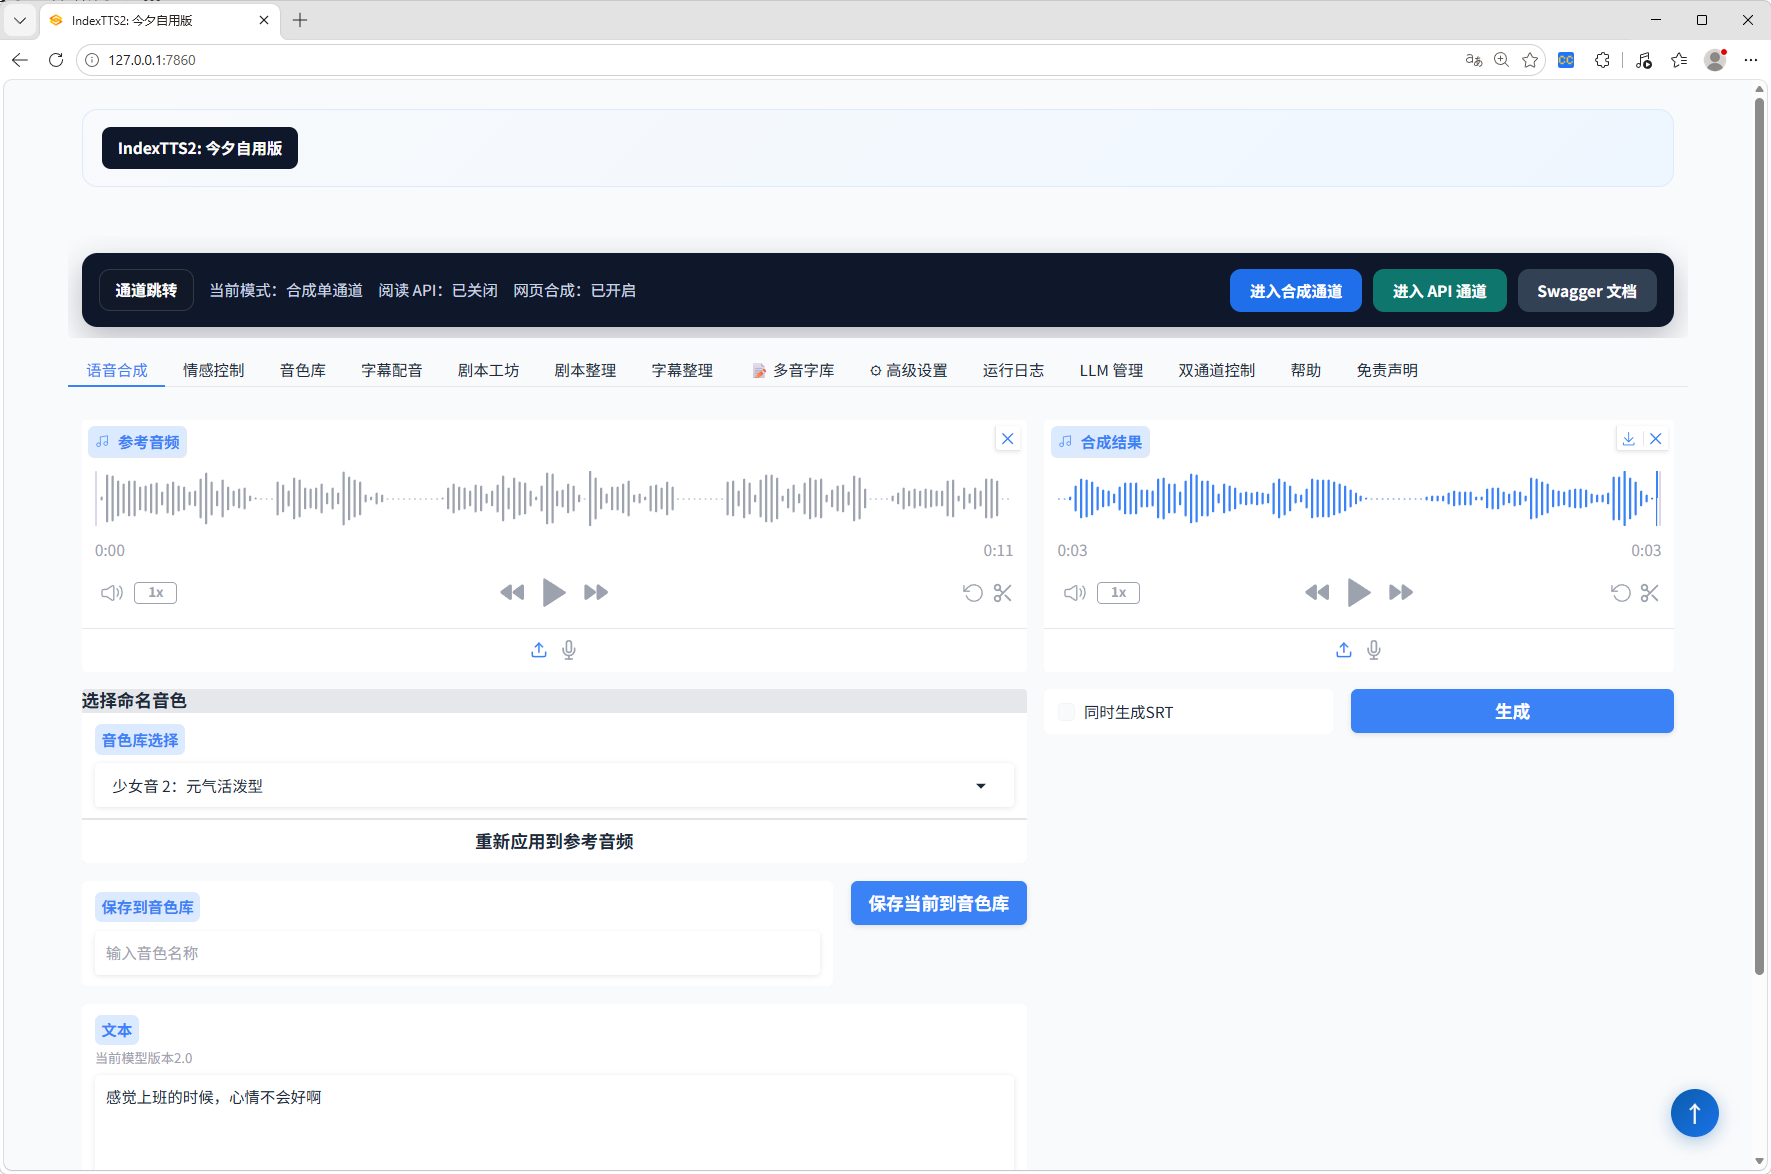Select the 多音字库 tab
Screen dimensions: 1771x1174
tap(793, 370)
